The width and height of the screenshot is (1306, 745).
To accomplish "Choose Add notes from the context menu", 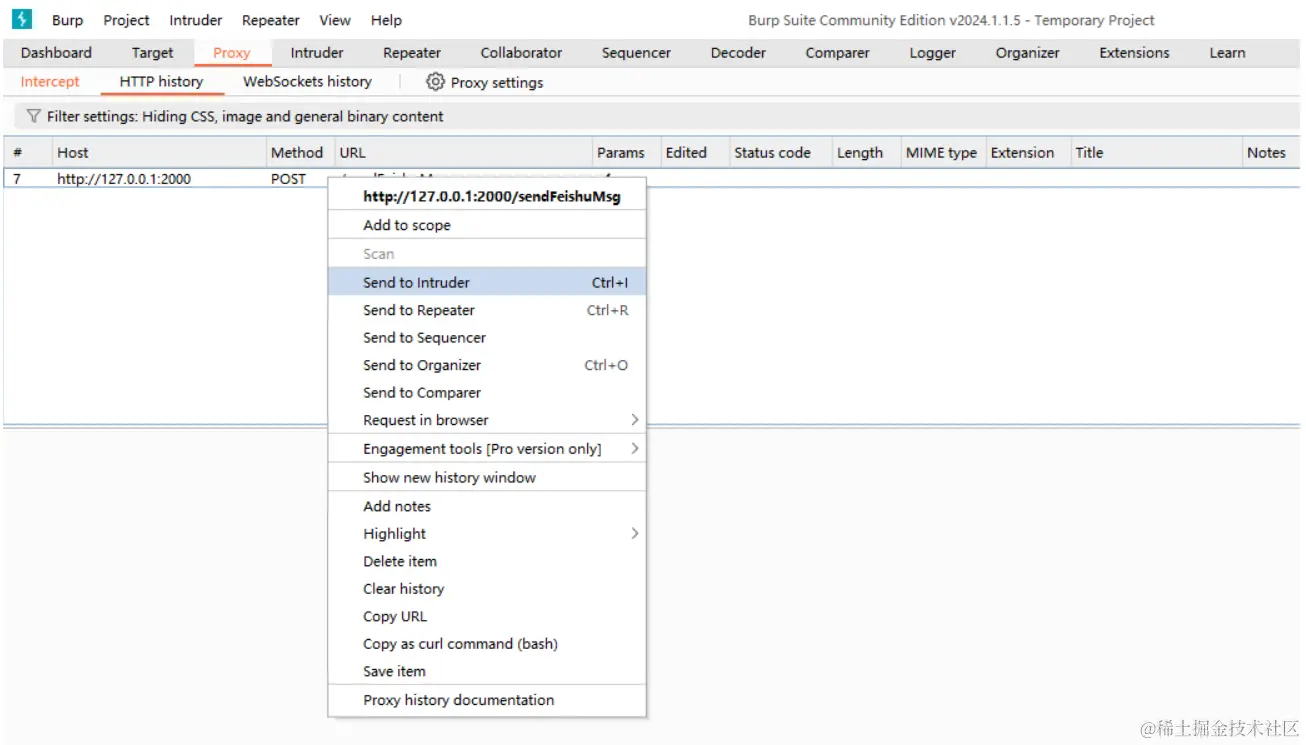I will coord(487,506).
